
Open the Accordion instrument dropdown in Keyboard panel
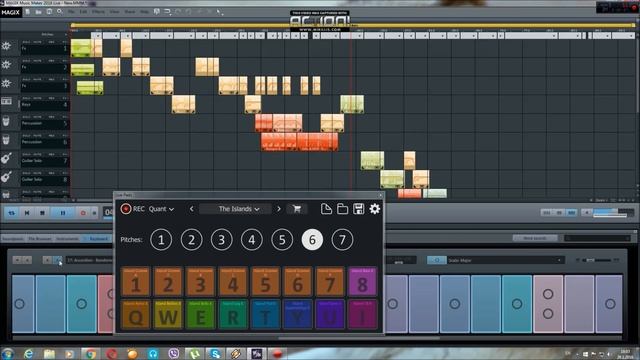[x=90, y=260]
